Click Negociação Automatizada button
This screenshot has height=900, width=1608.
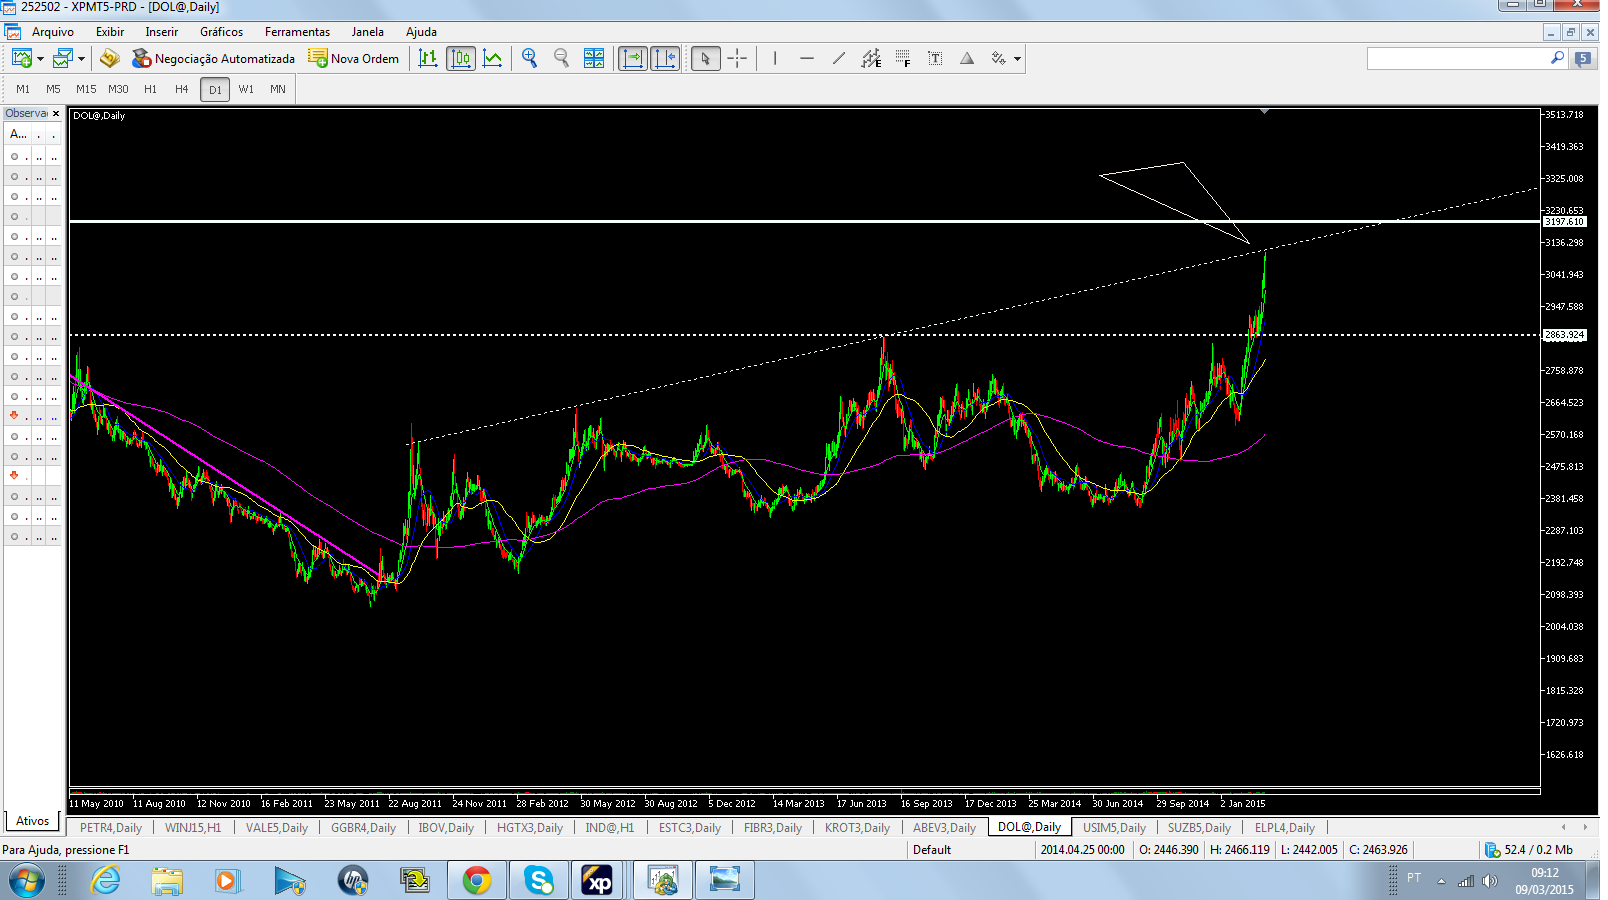[x=214, y=58]
